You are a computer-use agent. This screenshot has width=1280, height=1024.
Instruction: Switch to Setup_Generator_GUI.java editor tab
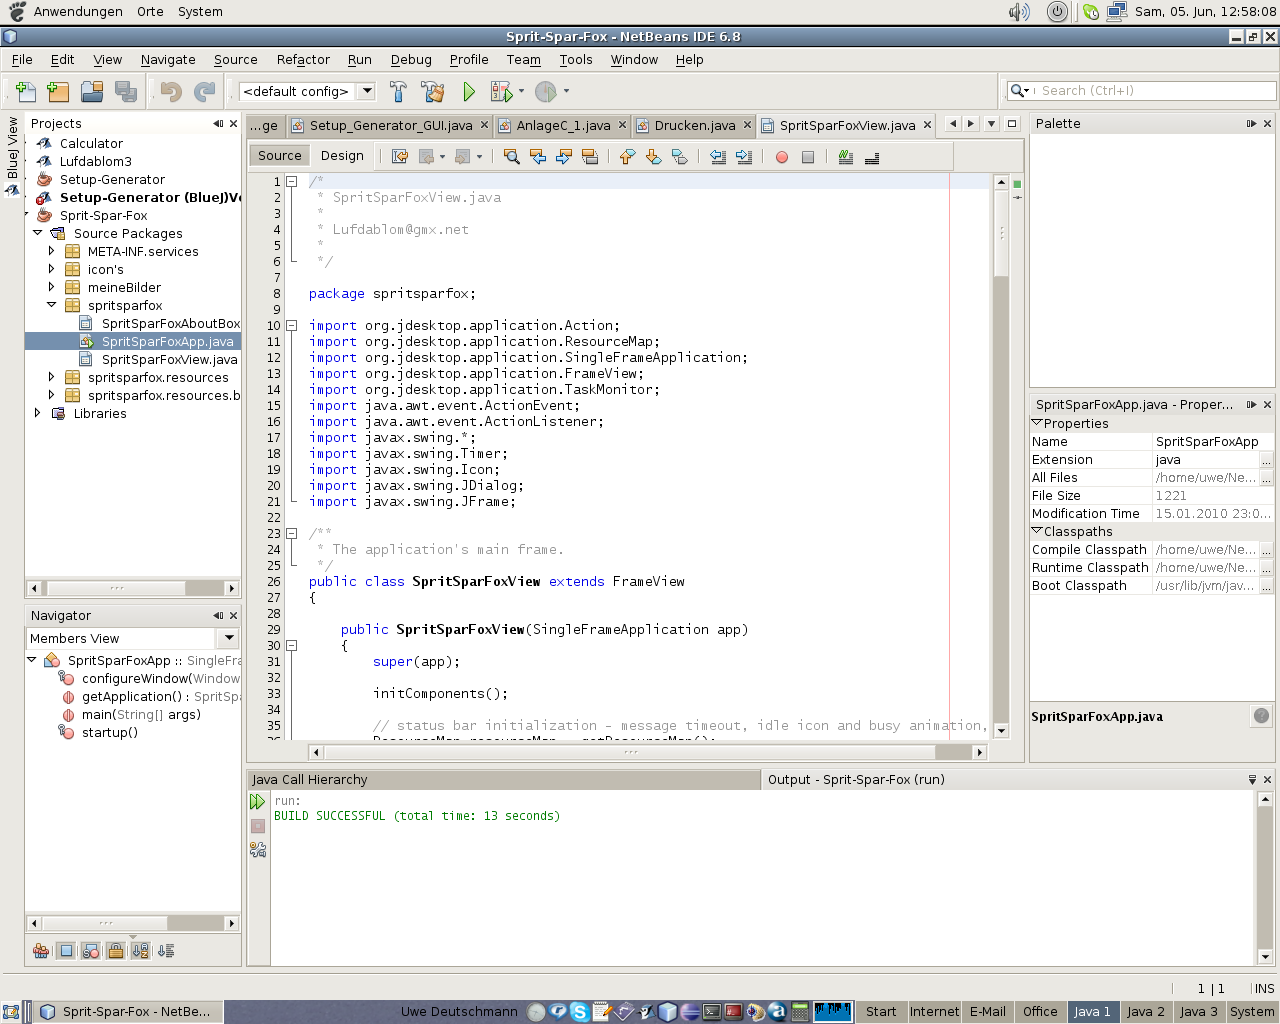(x=390, y=125)
